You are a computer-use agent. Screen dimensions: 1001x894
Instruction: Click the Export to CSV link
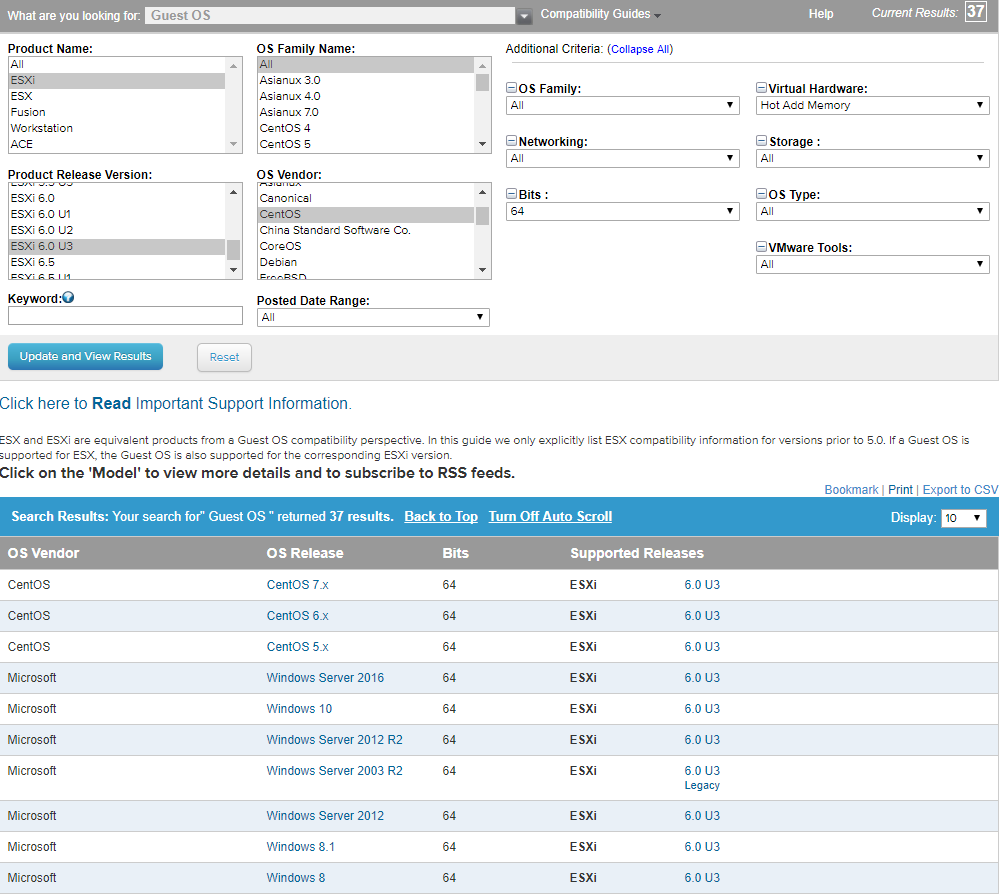(959, 490)
